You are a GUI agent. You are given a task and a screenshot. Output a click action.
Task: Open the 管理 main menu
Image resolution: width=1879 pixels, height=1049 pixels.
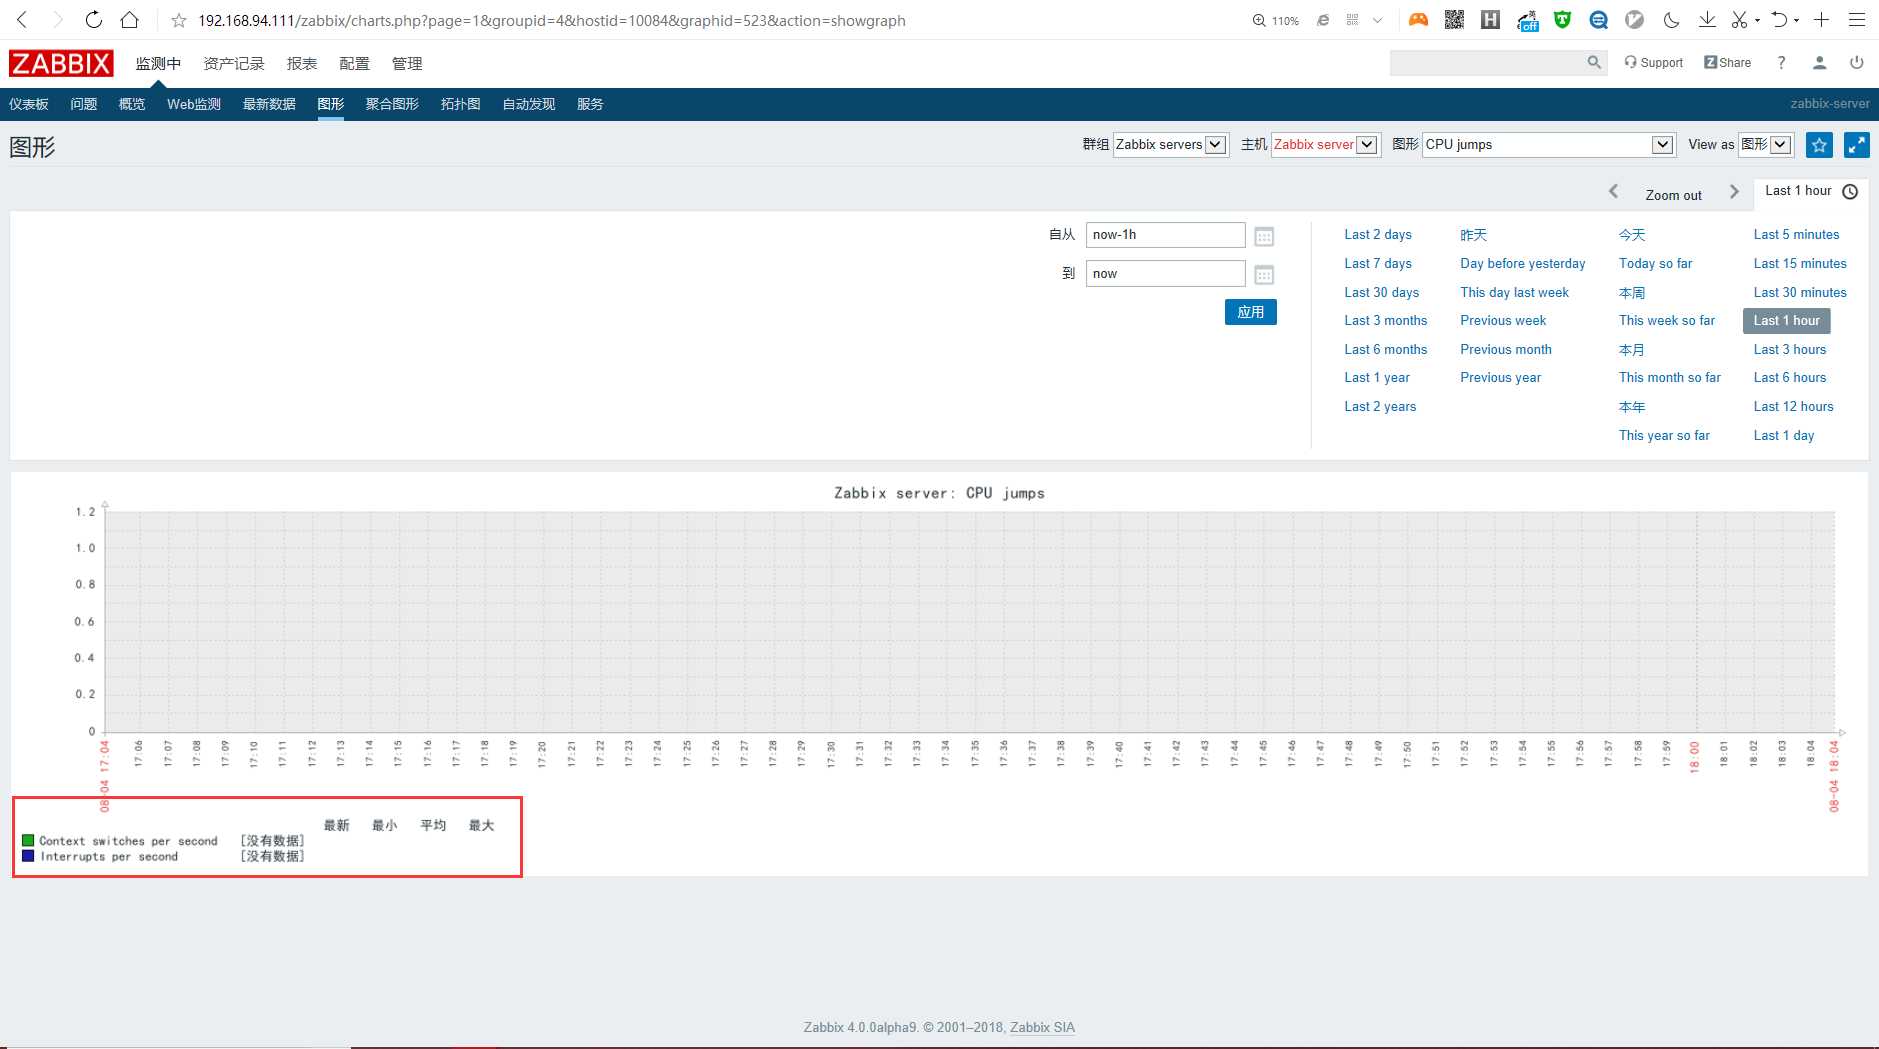pyautogui.click(x=407, y=64)
